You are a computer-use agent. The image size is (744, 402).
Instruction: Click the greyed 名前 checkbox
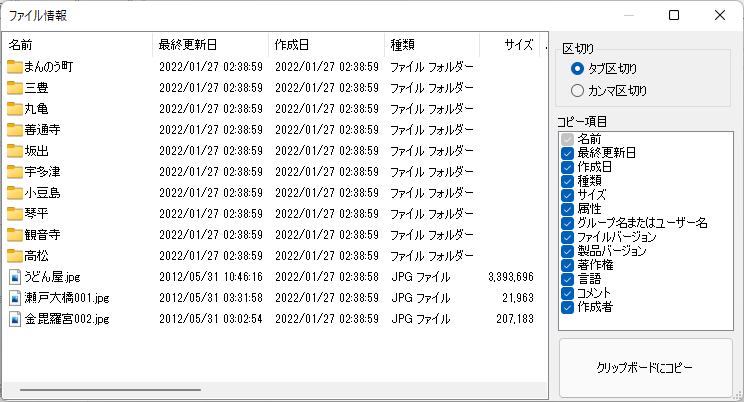(567, 139)
